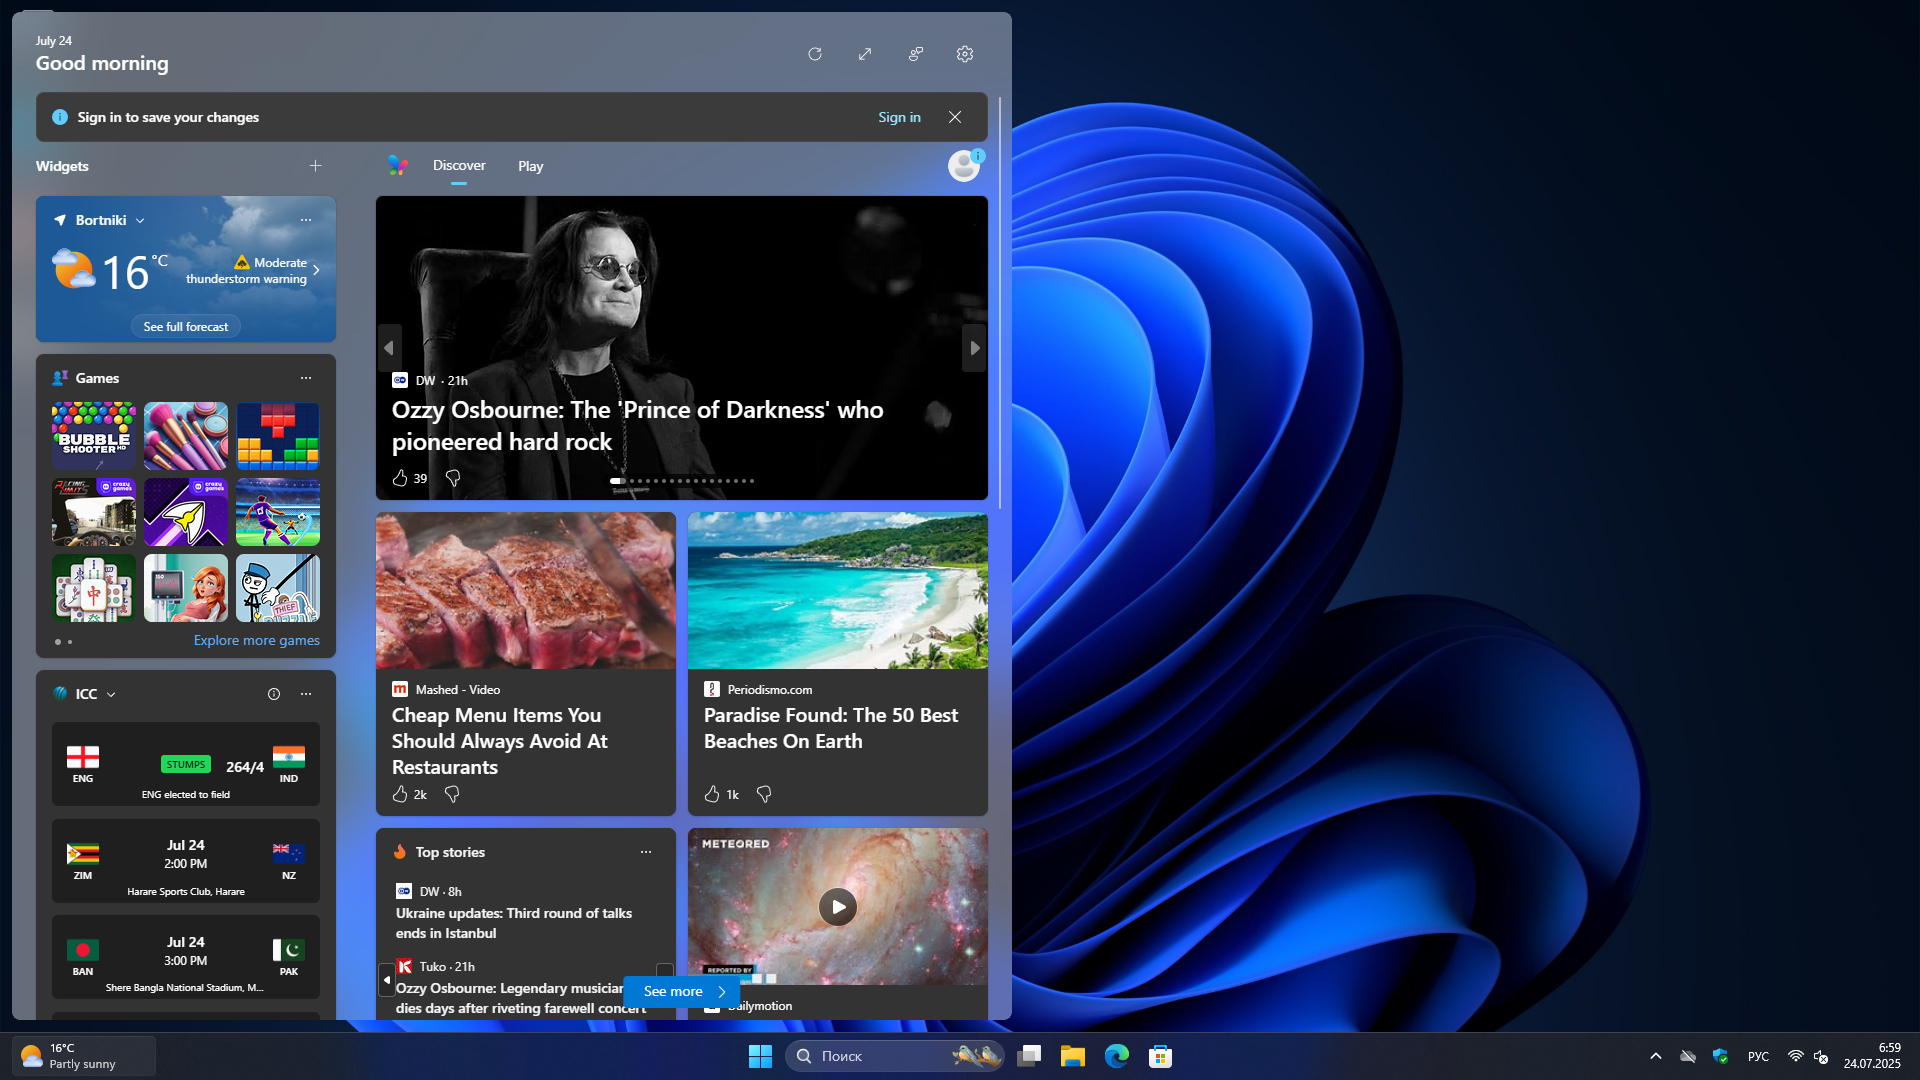
Task: Open ICC widget info icon
Action: click(274, 694)
